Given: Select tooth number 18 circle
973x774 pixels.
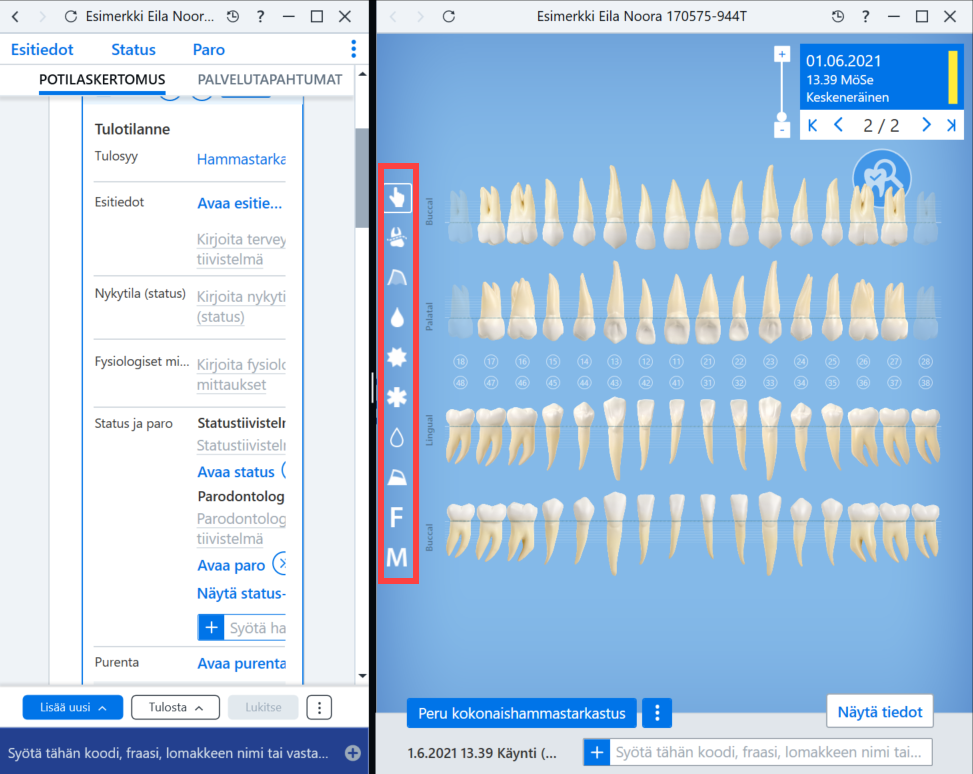Looking at the screenshot, I should click(x=460, y=362).
